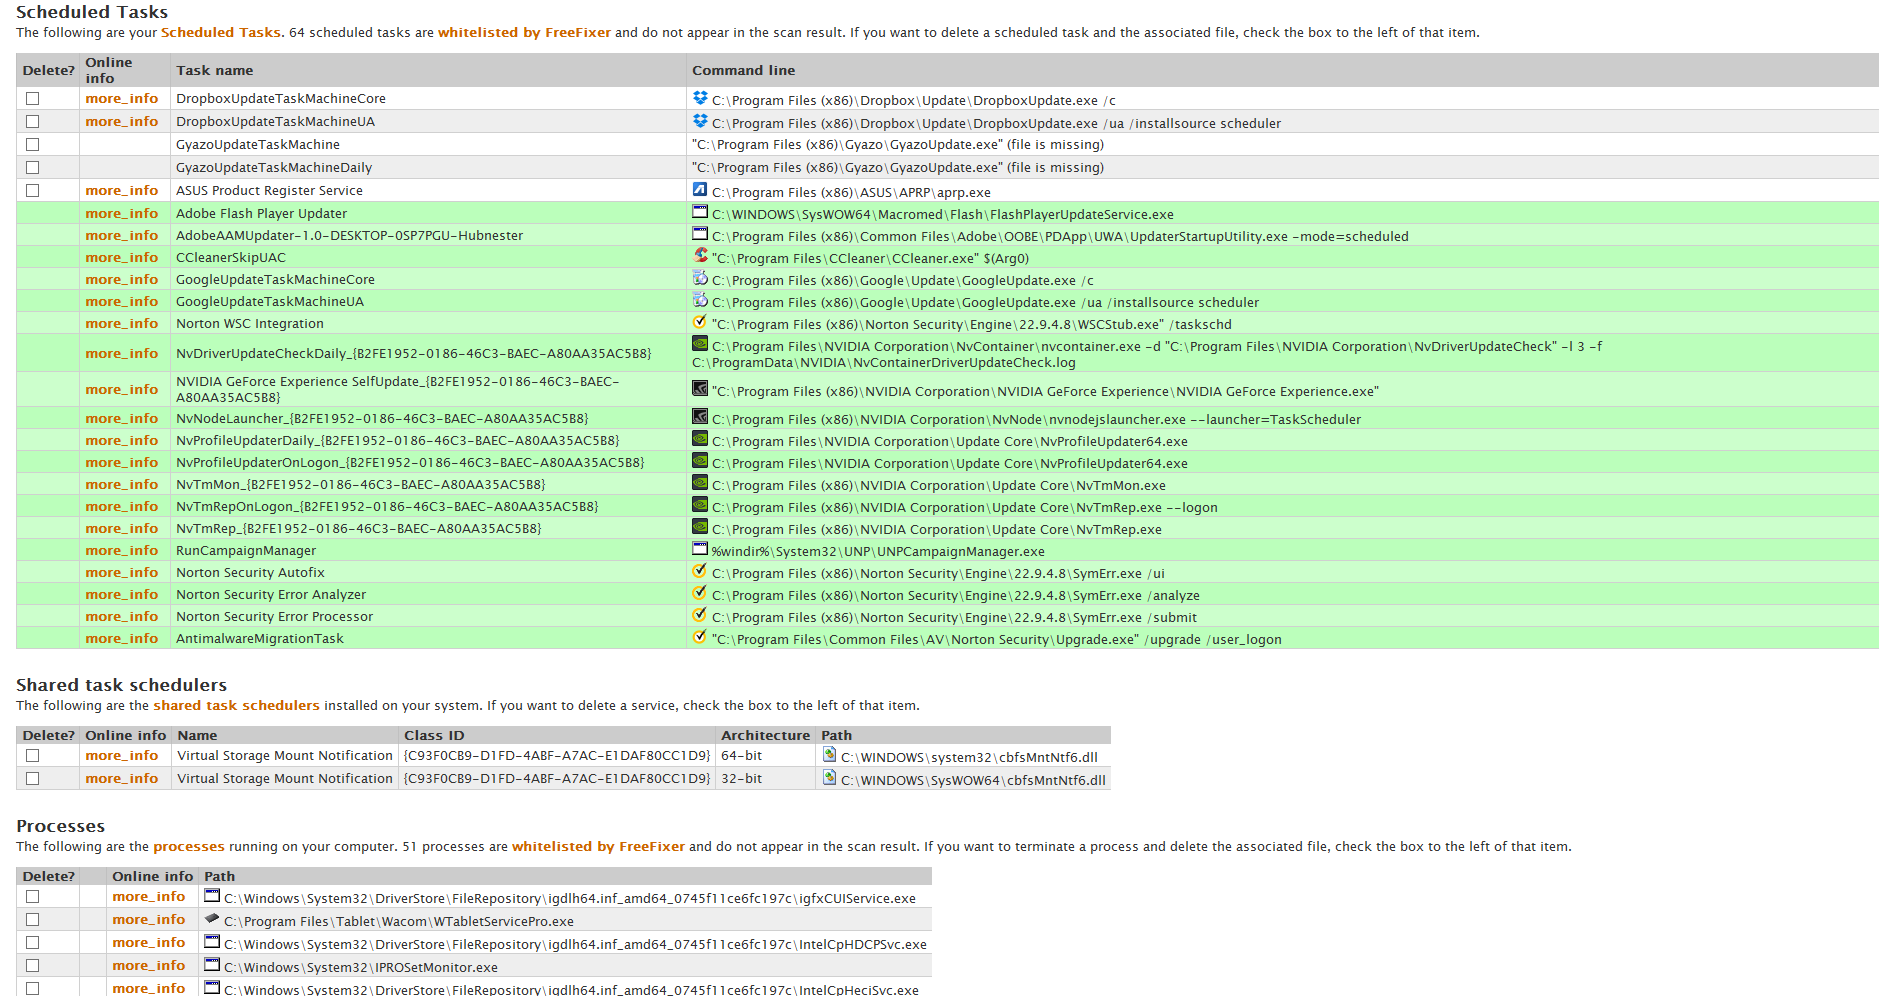Follow the Scheduled Tasks orange link

pyautogui.click(x=220, y=32)
